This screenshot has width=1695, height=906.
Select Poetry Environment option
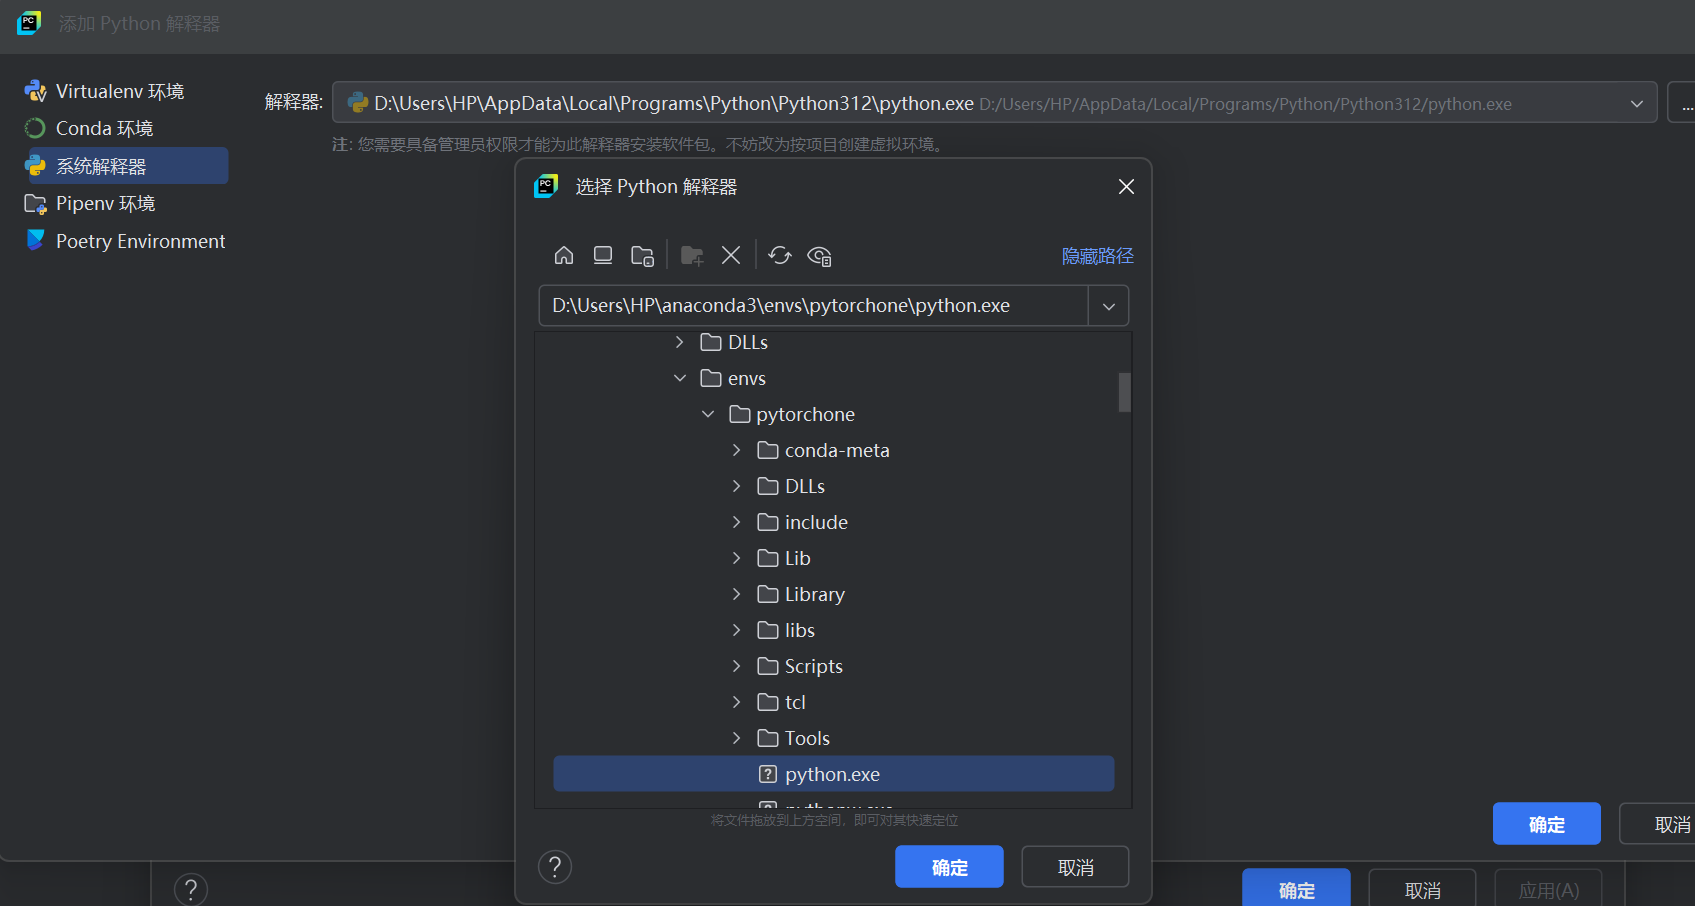click(x=125, y=241)
